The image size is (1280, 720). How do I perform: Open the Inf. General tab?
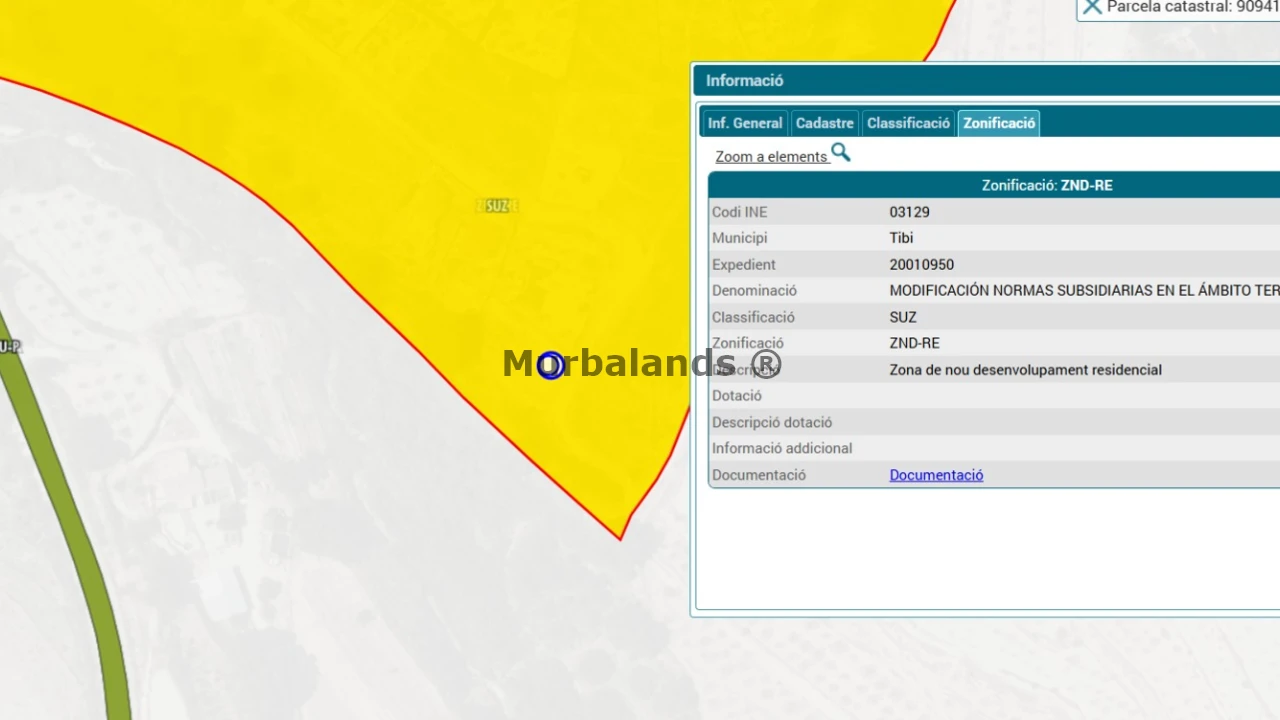click(x=745, y=123)
